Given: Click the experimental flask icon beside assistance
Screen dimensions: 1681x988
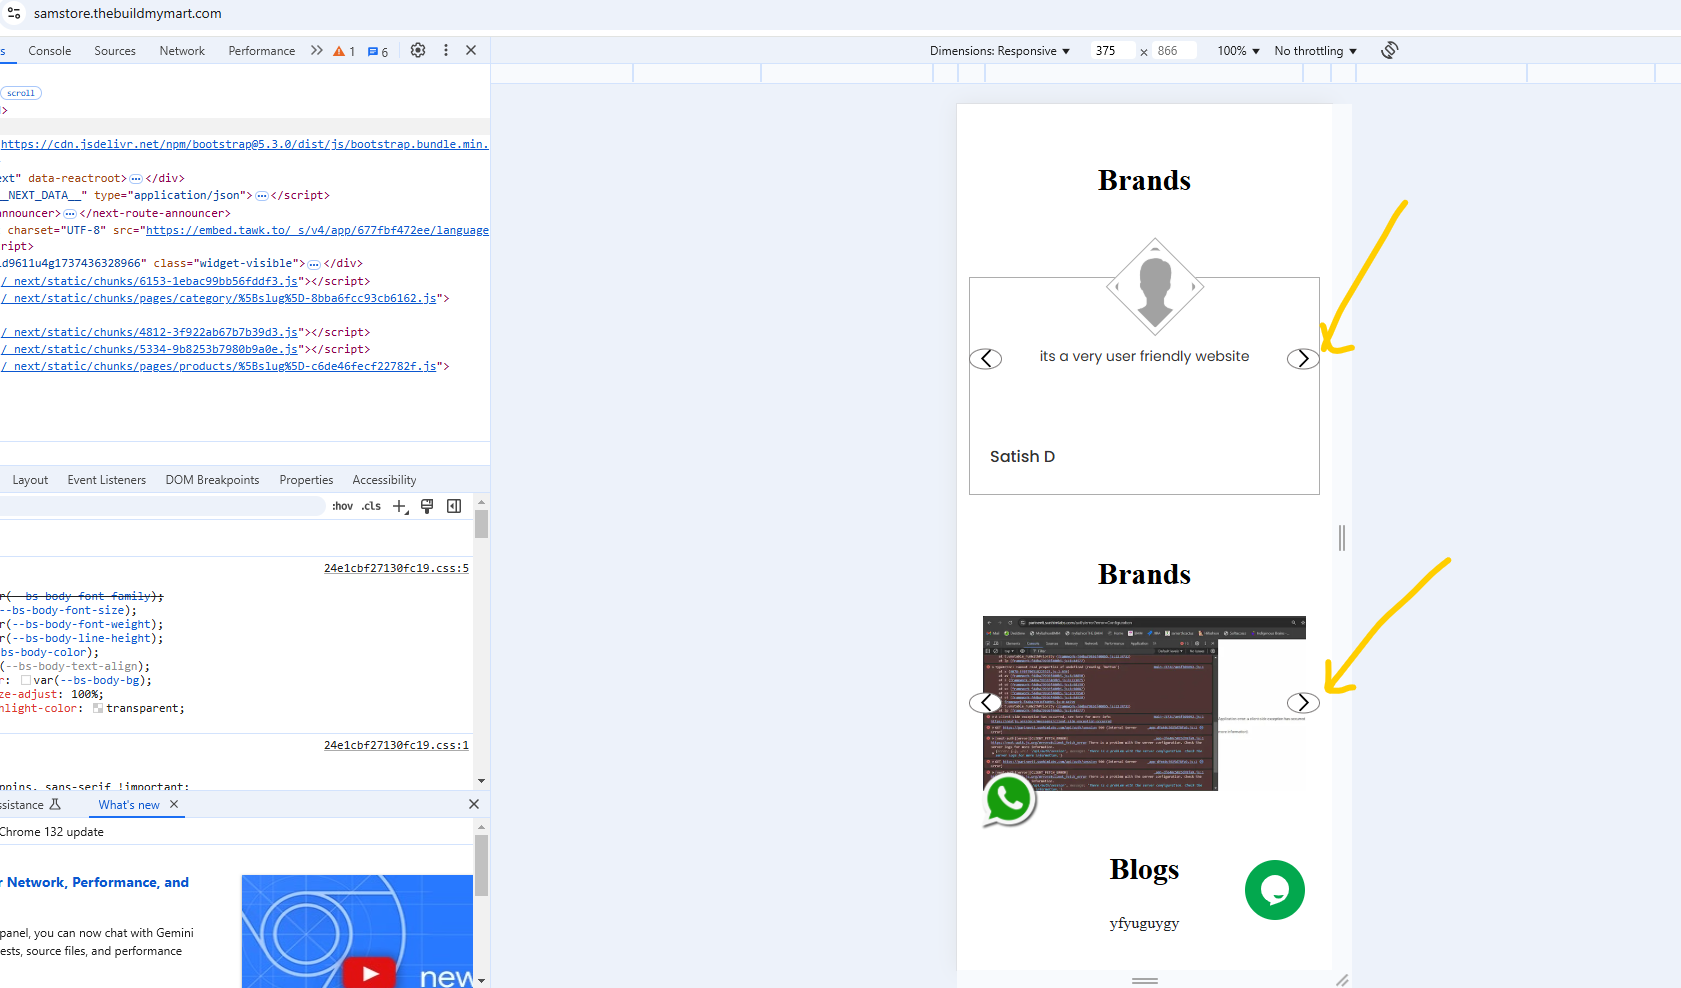Looking at the screenshot, I should 55,804.
